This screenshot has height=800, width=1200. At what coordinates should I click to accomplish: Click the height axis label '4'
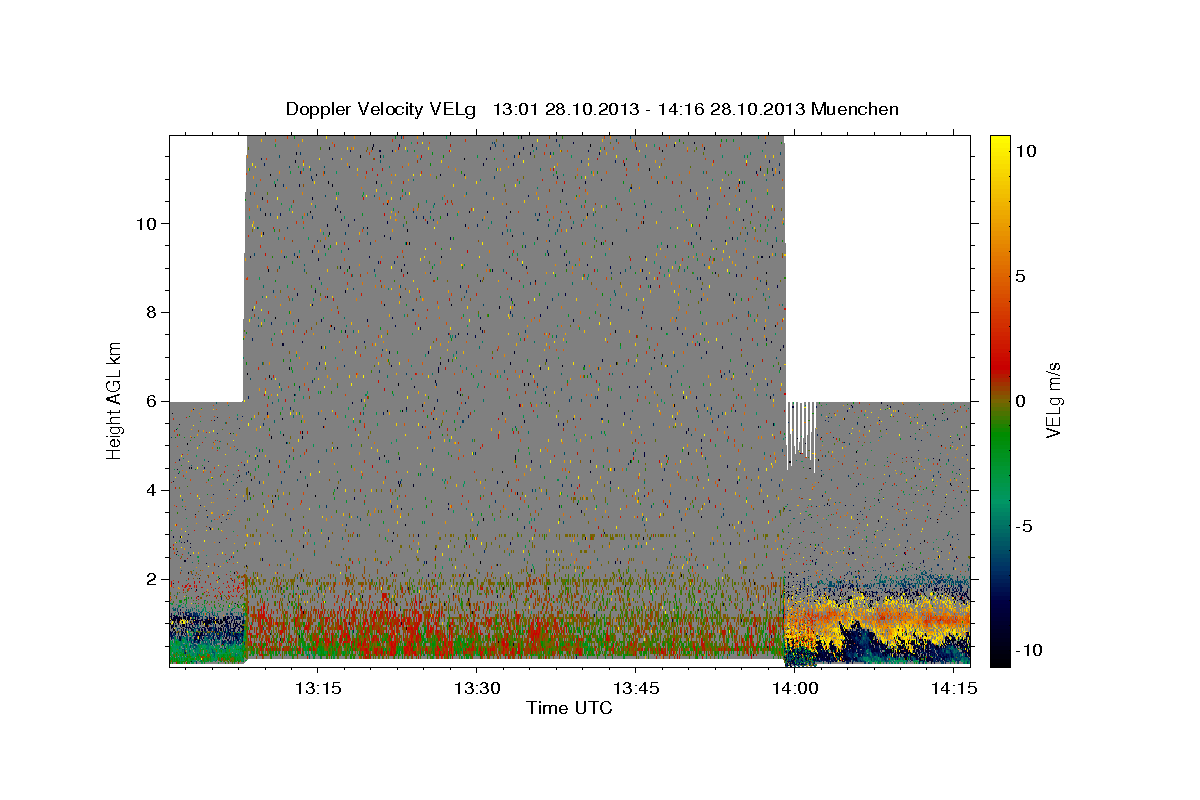(150, 490)
